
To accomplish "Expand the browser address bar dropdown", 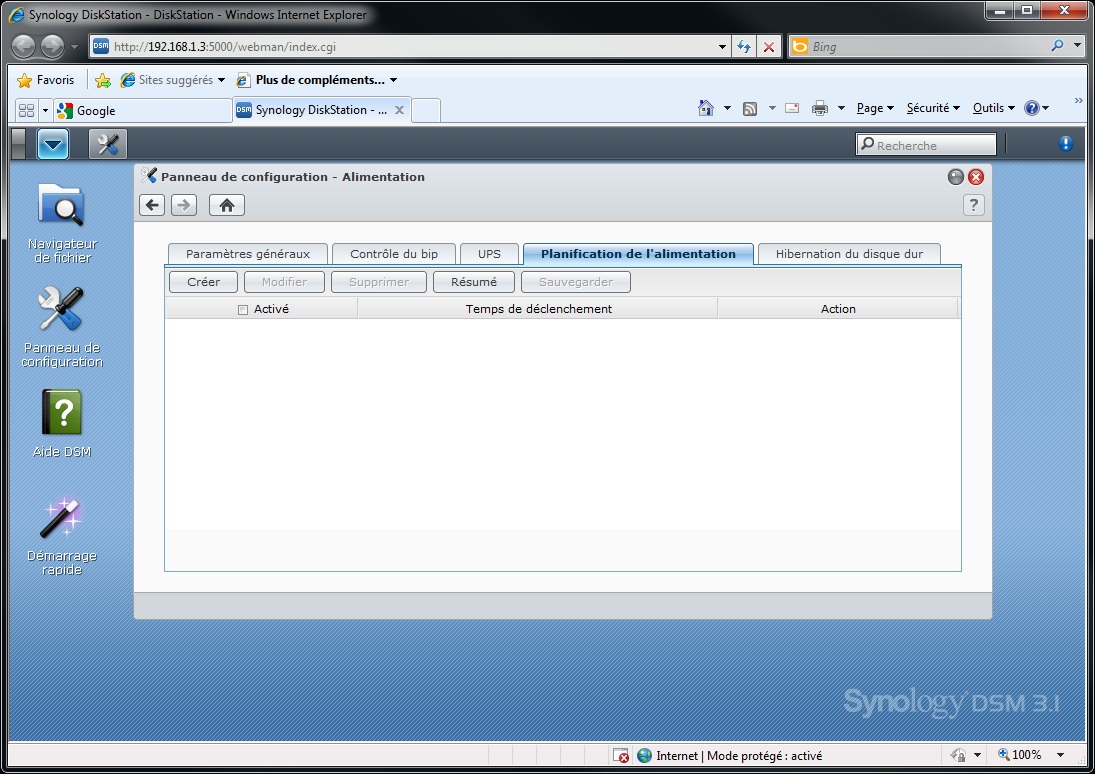I will click(x=723, y=47).
